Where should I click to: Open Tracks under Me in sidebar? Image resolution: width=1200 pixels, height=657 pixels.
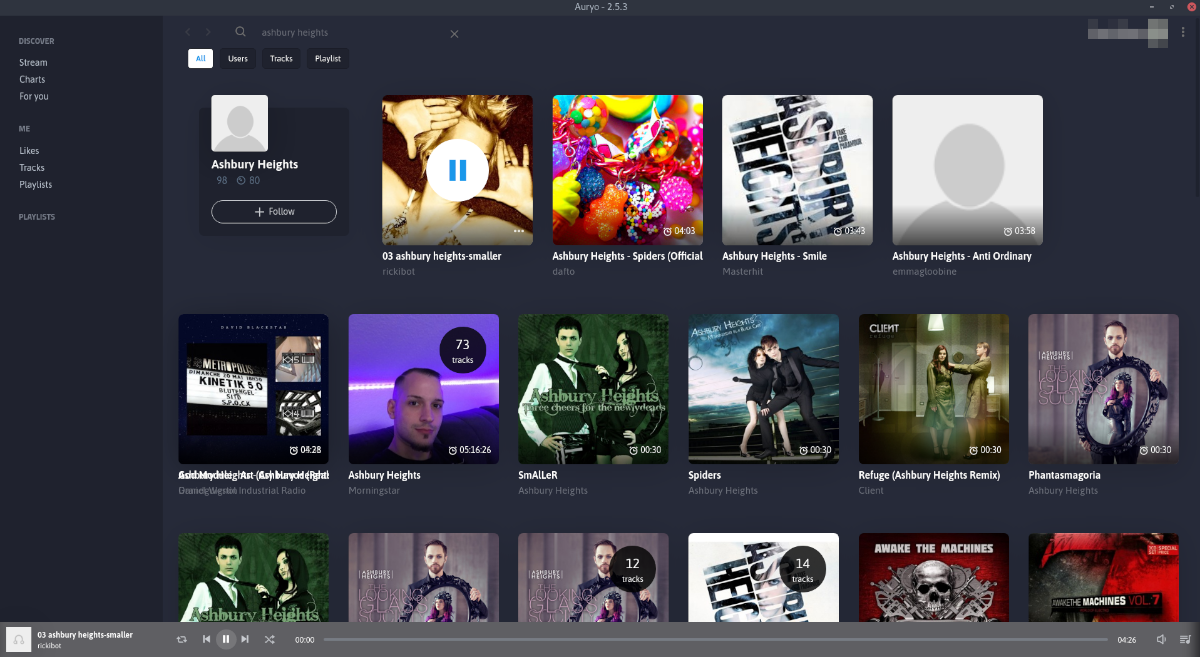point(32,168)
